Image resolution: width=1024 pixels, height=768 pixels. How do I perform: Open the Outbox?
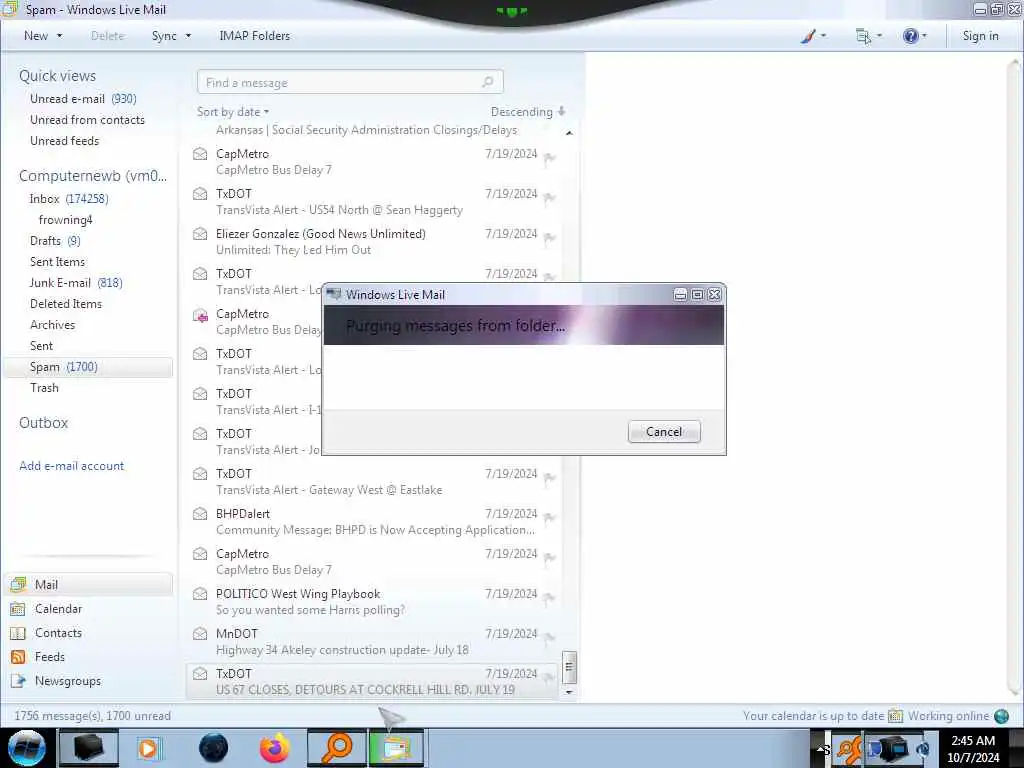[44, 423]
